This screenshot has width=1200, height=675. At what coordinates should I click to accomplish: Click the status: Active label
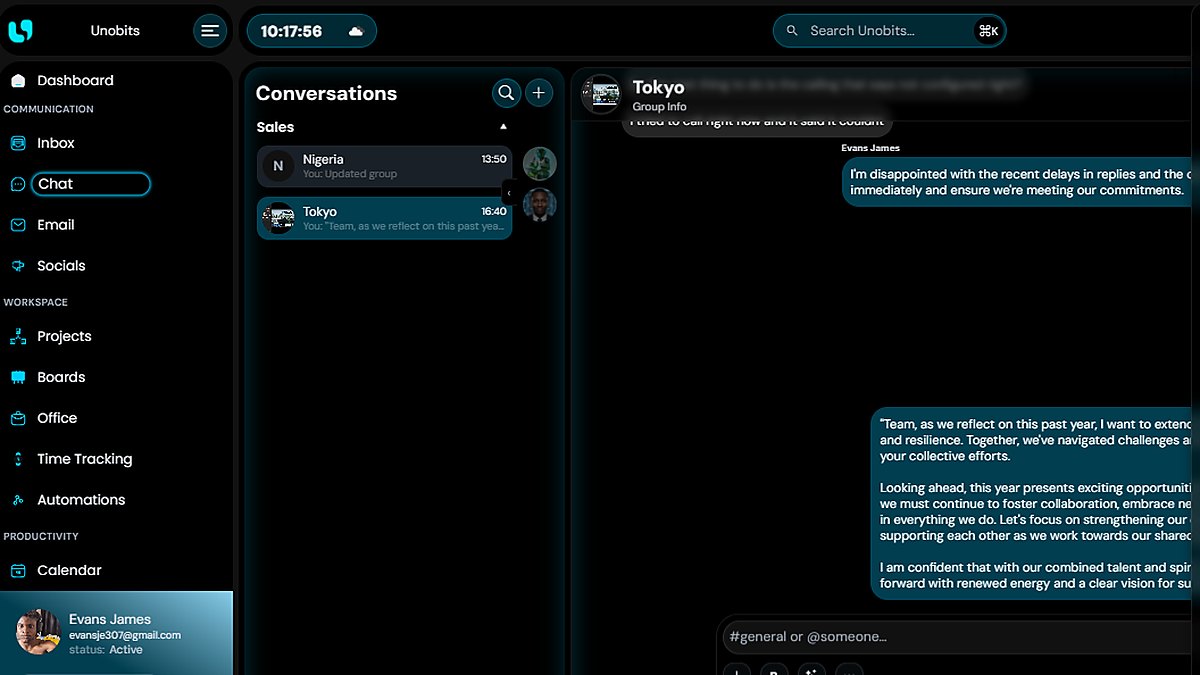106,650
